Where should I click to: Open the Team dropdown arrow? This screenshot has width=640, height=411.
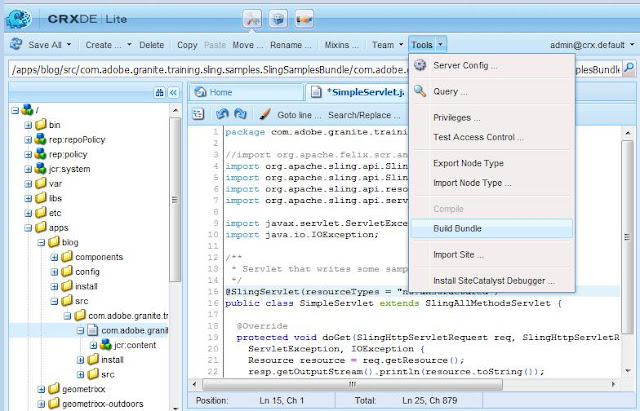[401, 44]
